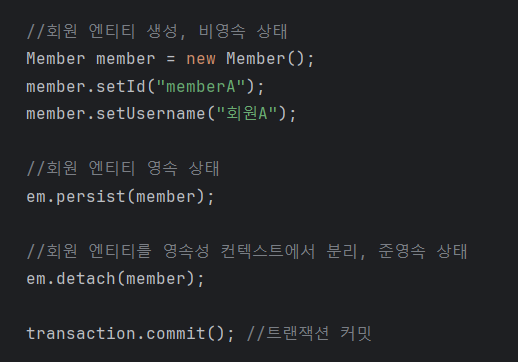Click the comment '//회원 엔티티 생성, 비영속 상태'
518x362 pixels.
click(x=157, y=32)
